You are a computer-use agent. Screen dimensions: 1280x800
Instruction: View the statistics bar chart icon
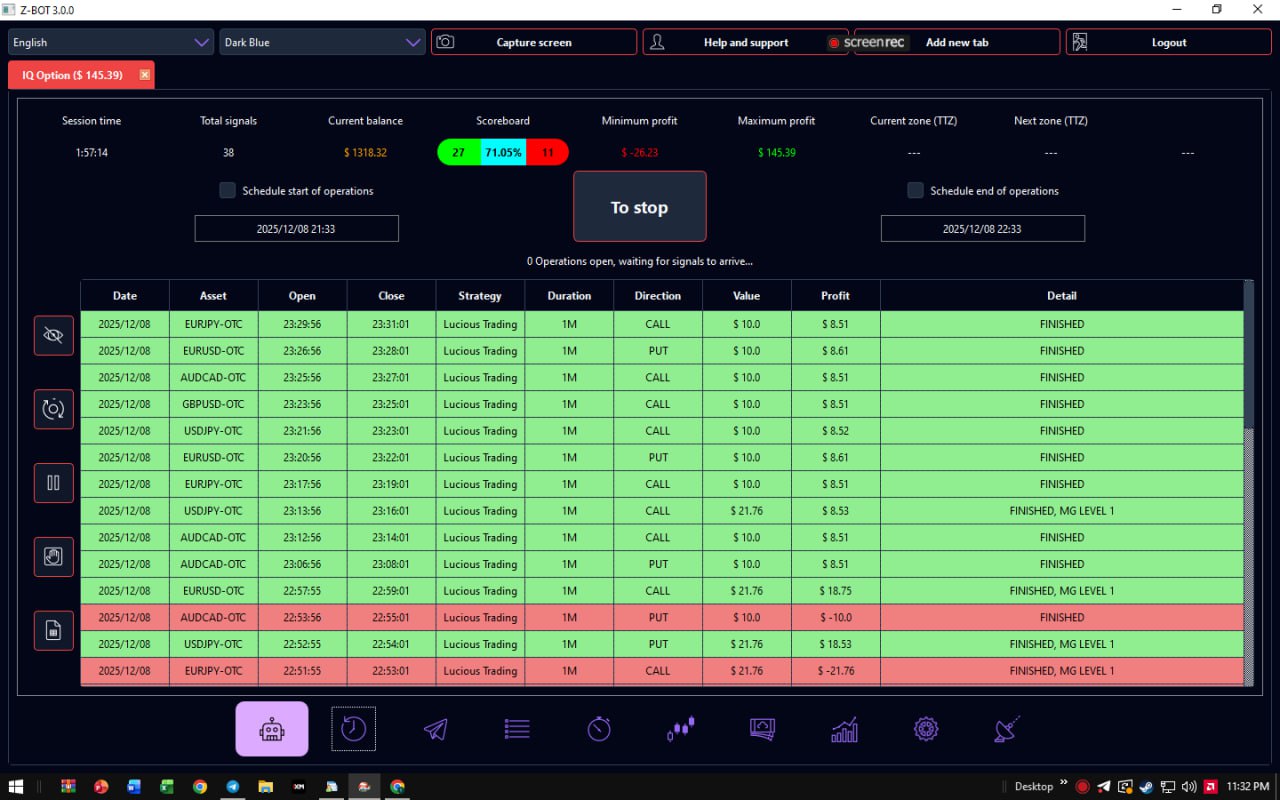(844, 730)
